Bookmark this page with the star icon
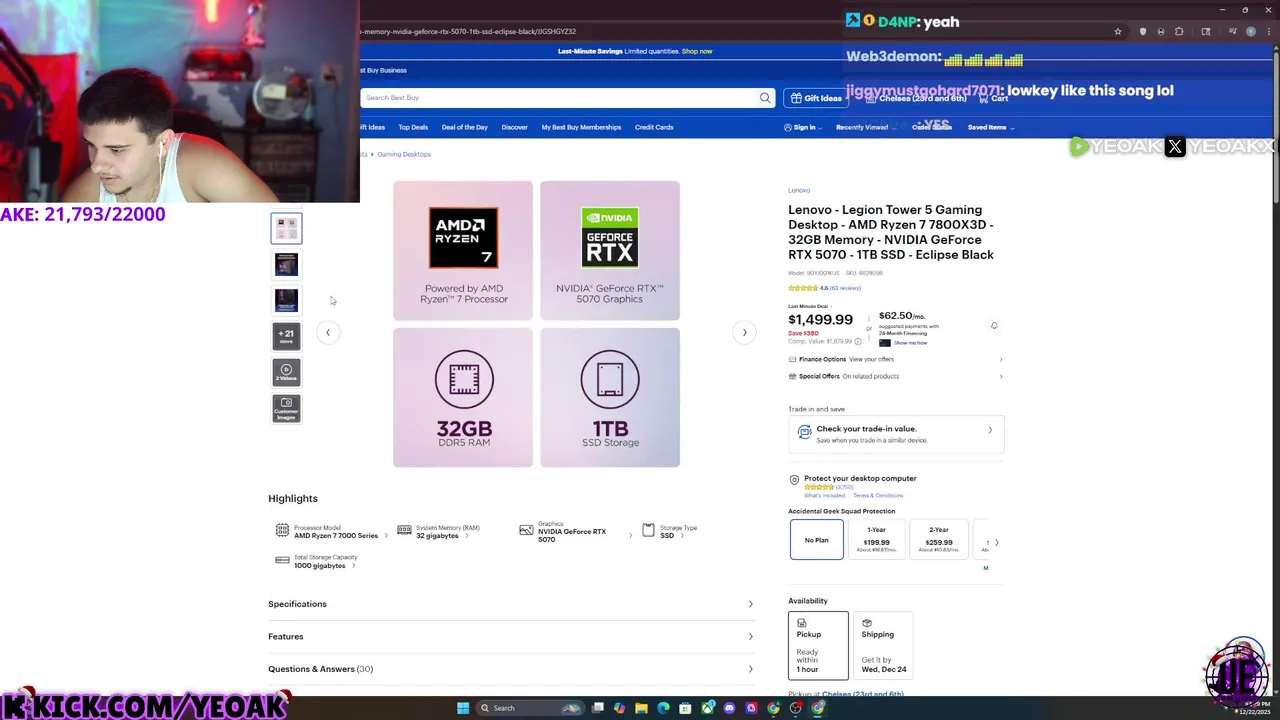Screen dimensions: 1280x720 (1117, 31)
